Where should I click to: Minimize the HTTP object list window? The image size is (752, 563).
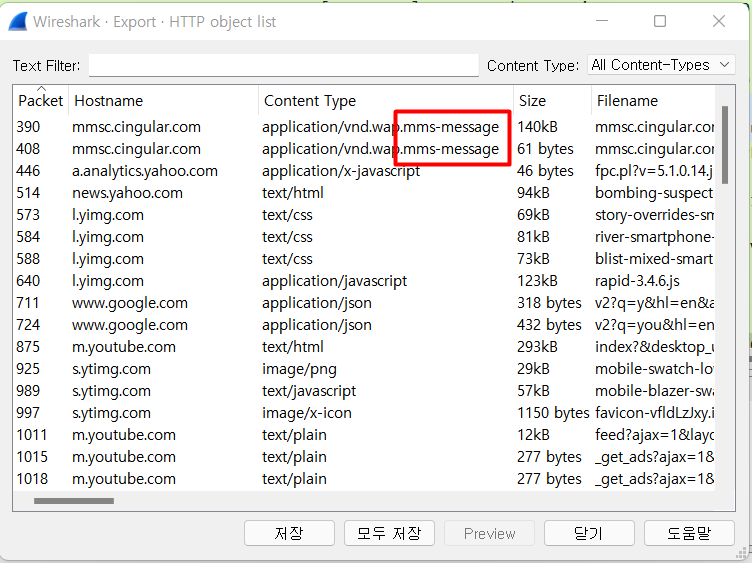click(602, 21)
